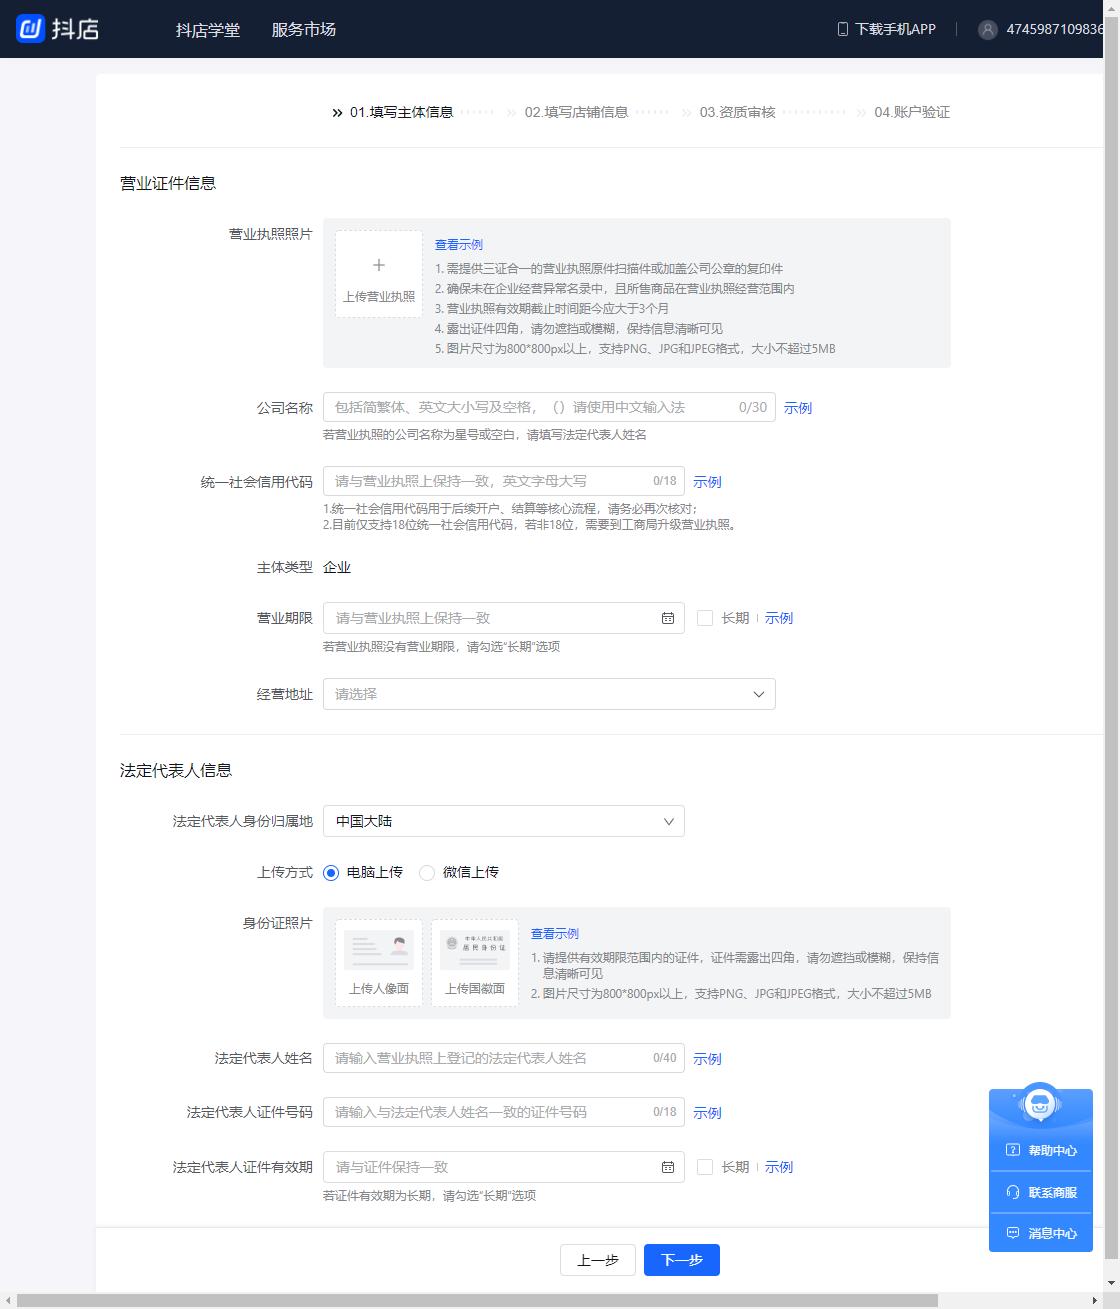Image resolution: width=1120 pixels, height=1309 pixels.
Task: Open the user avatar icon top right
Action: 986,29
